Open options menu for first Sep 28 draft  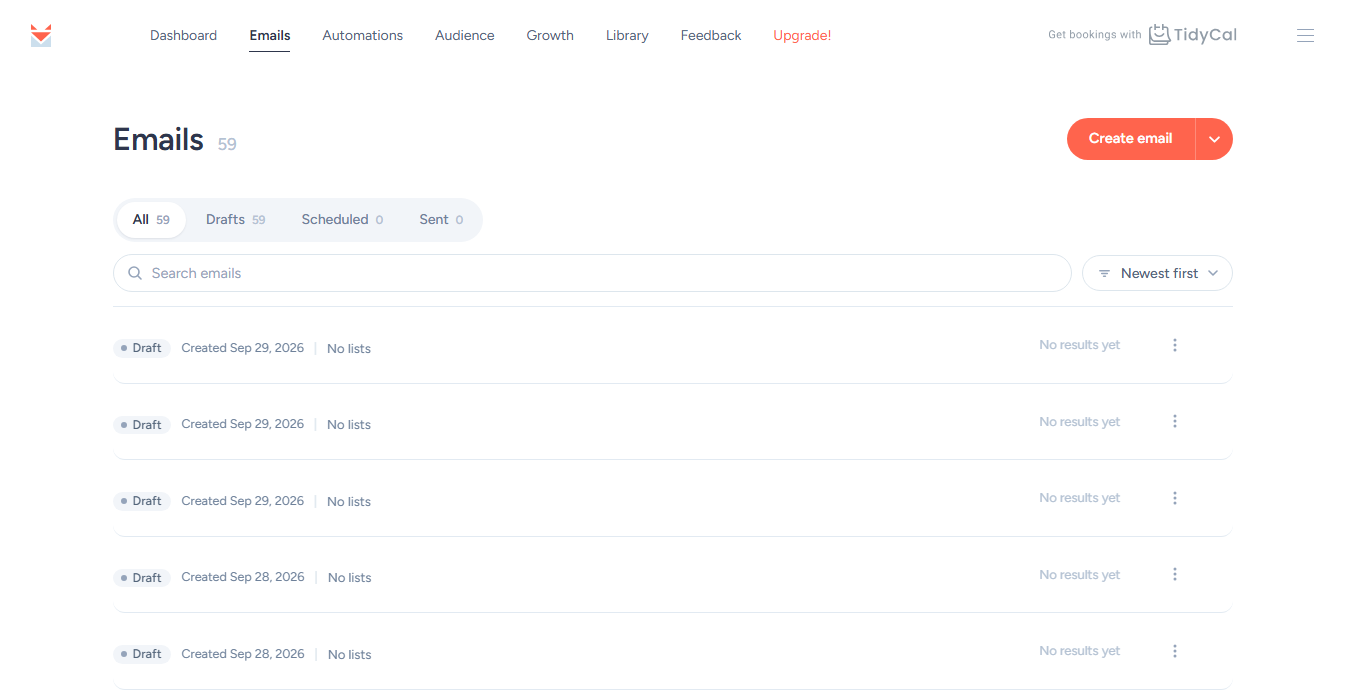coord(1175,574)
